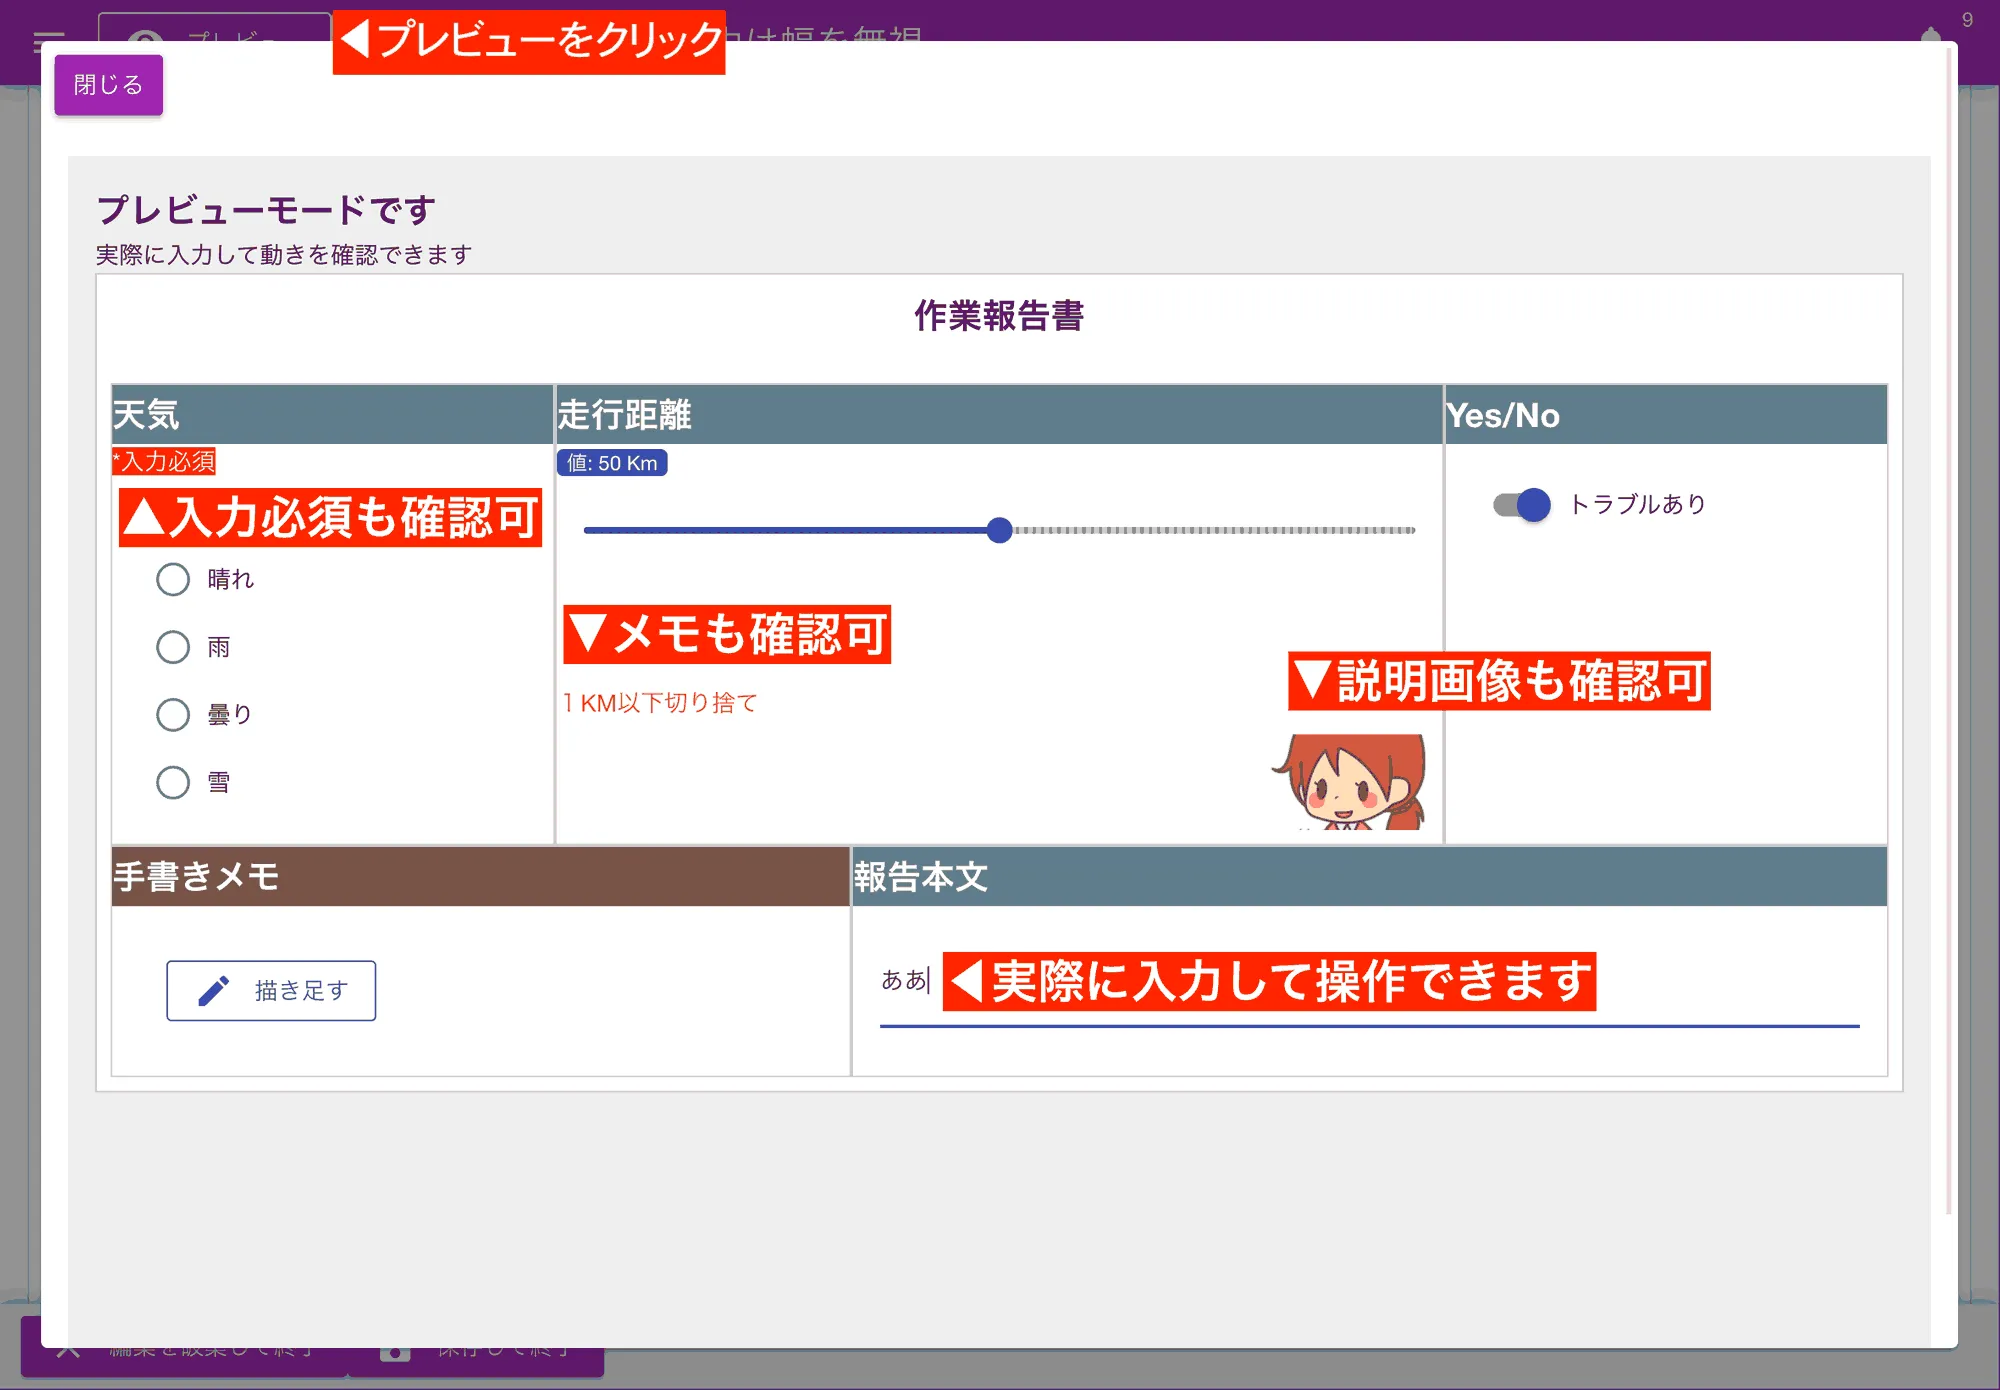
Task: Click the help icon inside the プレビュー button
Action: [x=146, y=40]
